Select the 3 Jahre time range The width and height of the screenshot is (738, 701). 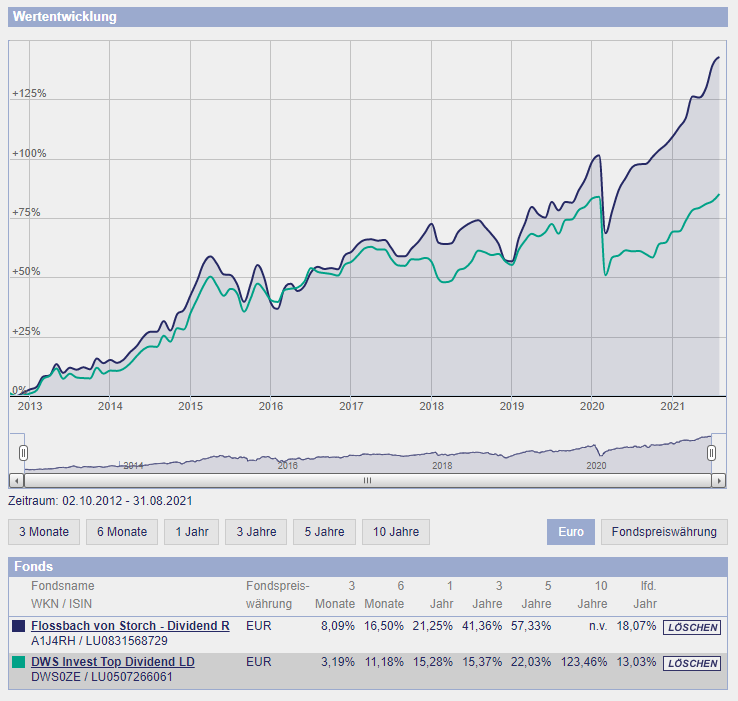point(256,532)
